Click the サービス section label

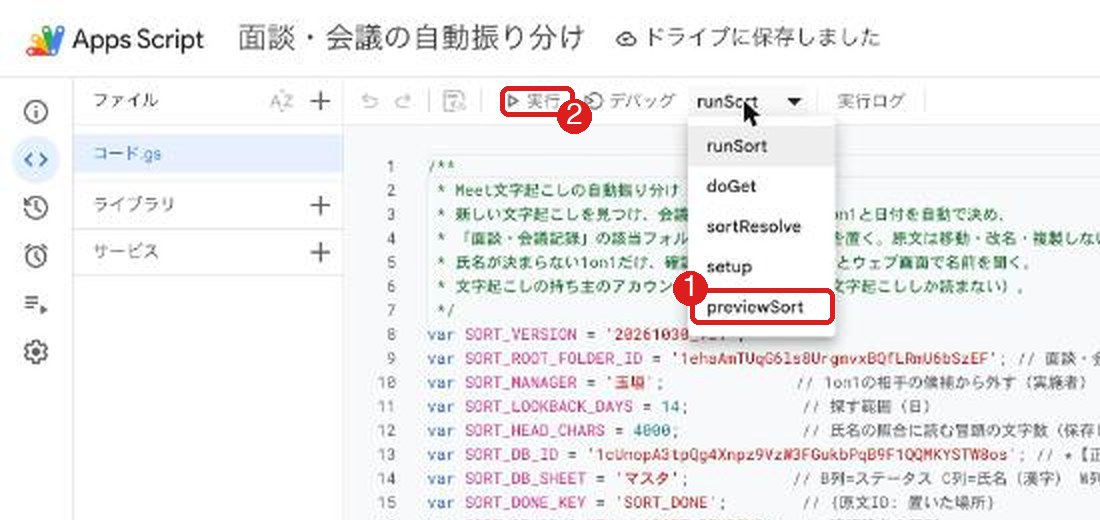(x=126, y=251)
